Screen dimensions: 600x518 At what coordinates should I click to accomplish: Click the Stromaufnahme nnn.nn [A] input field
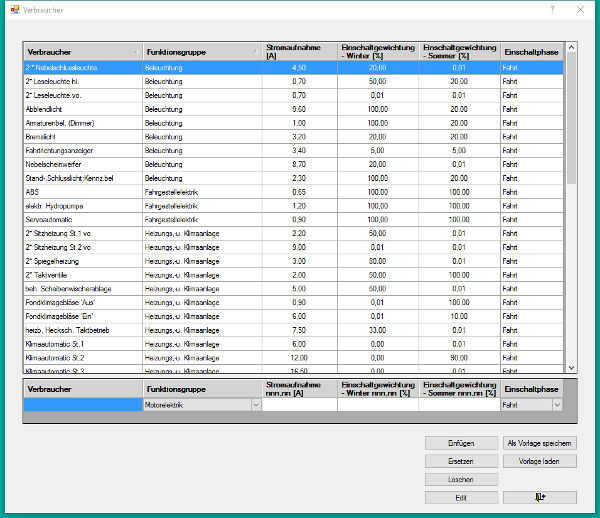pos(300,405)
